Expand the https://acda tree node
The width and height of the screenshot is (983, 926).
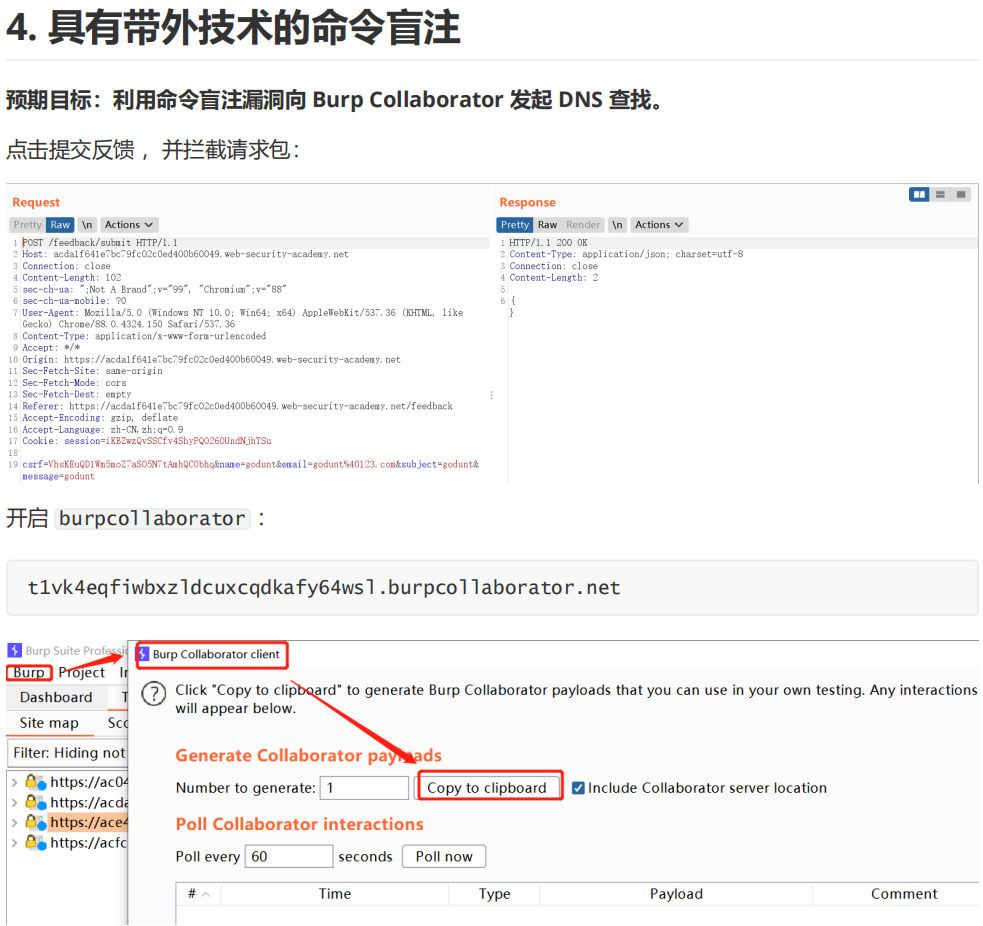14,802
